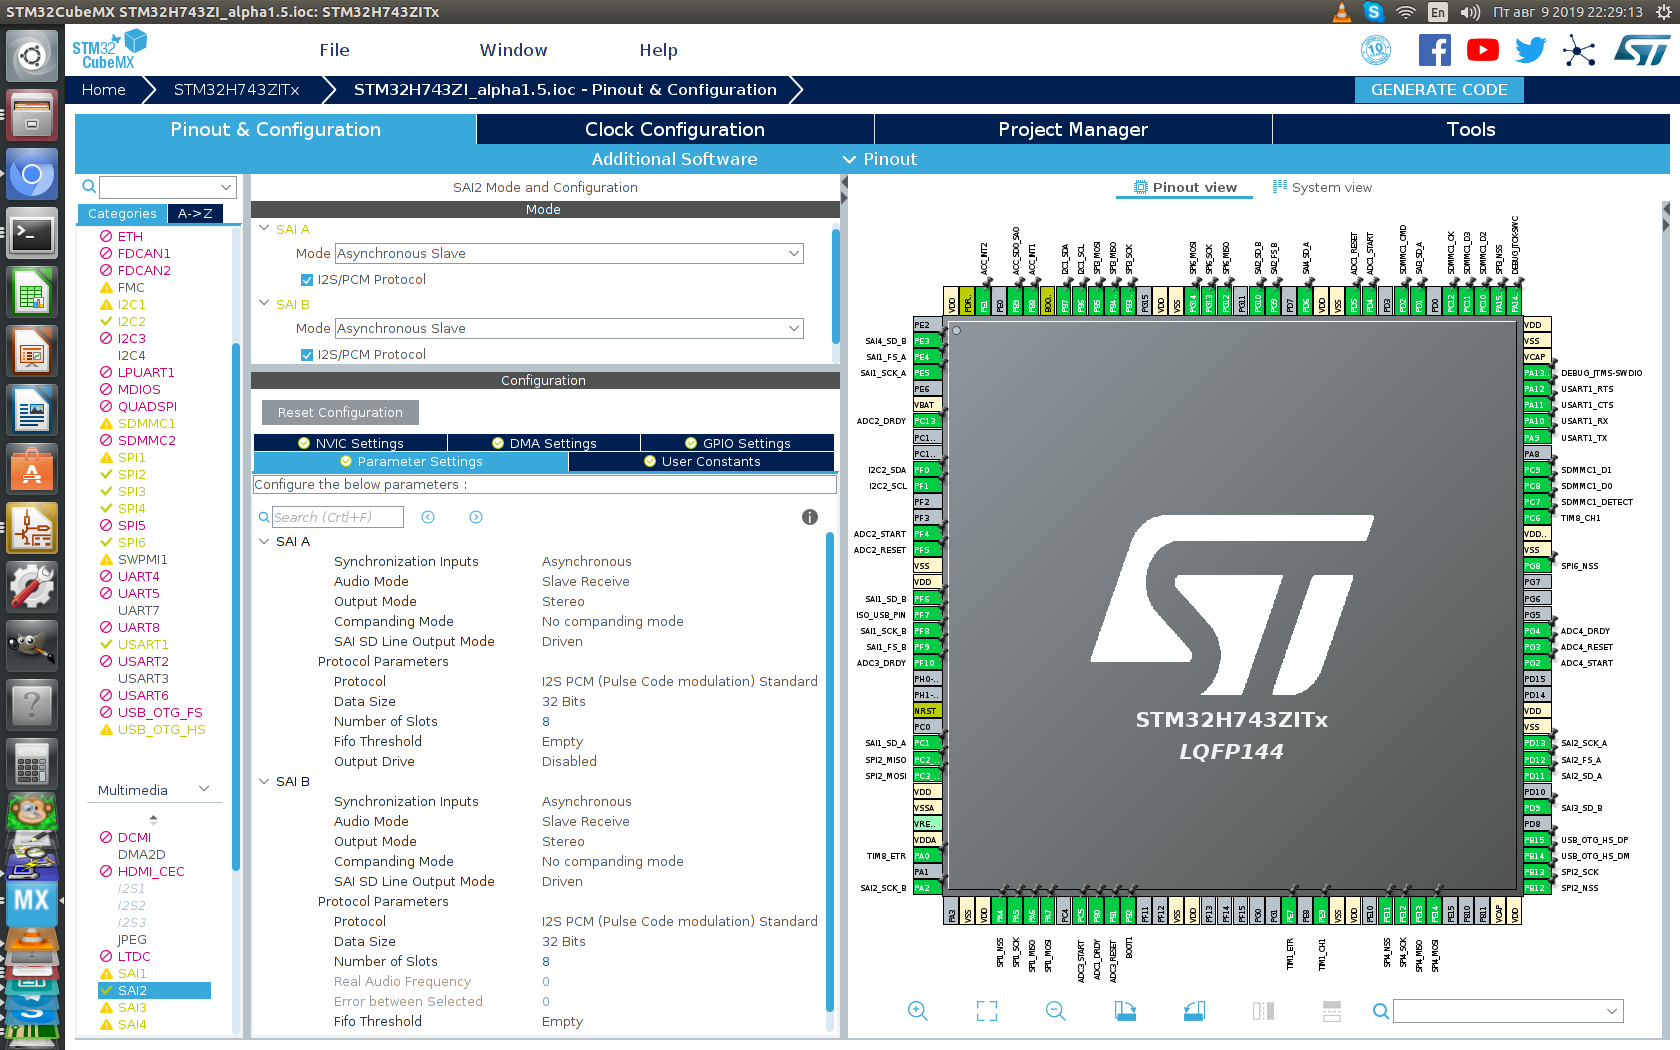This screenshot has width=1680, height=1050.
Task: Click the GENERATE CODE button
Action: coord(1439,90)
